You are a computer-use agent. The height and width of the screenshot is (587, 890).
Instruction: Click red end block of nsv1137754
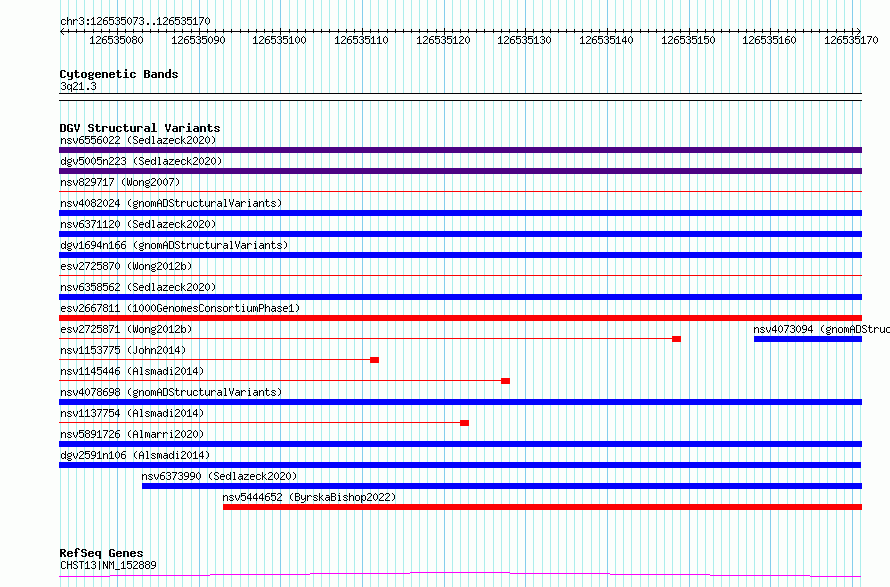464,423
